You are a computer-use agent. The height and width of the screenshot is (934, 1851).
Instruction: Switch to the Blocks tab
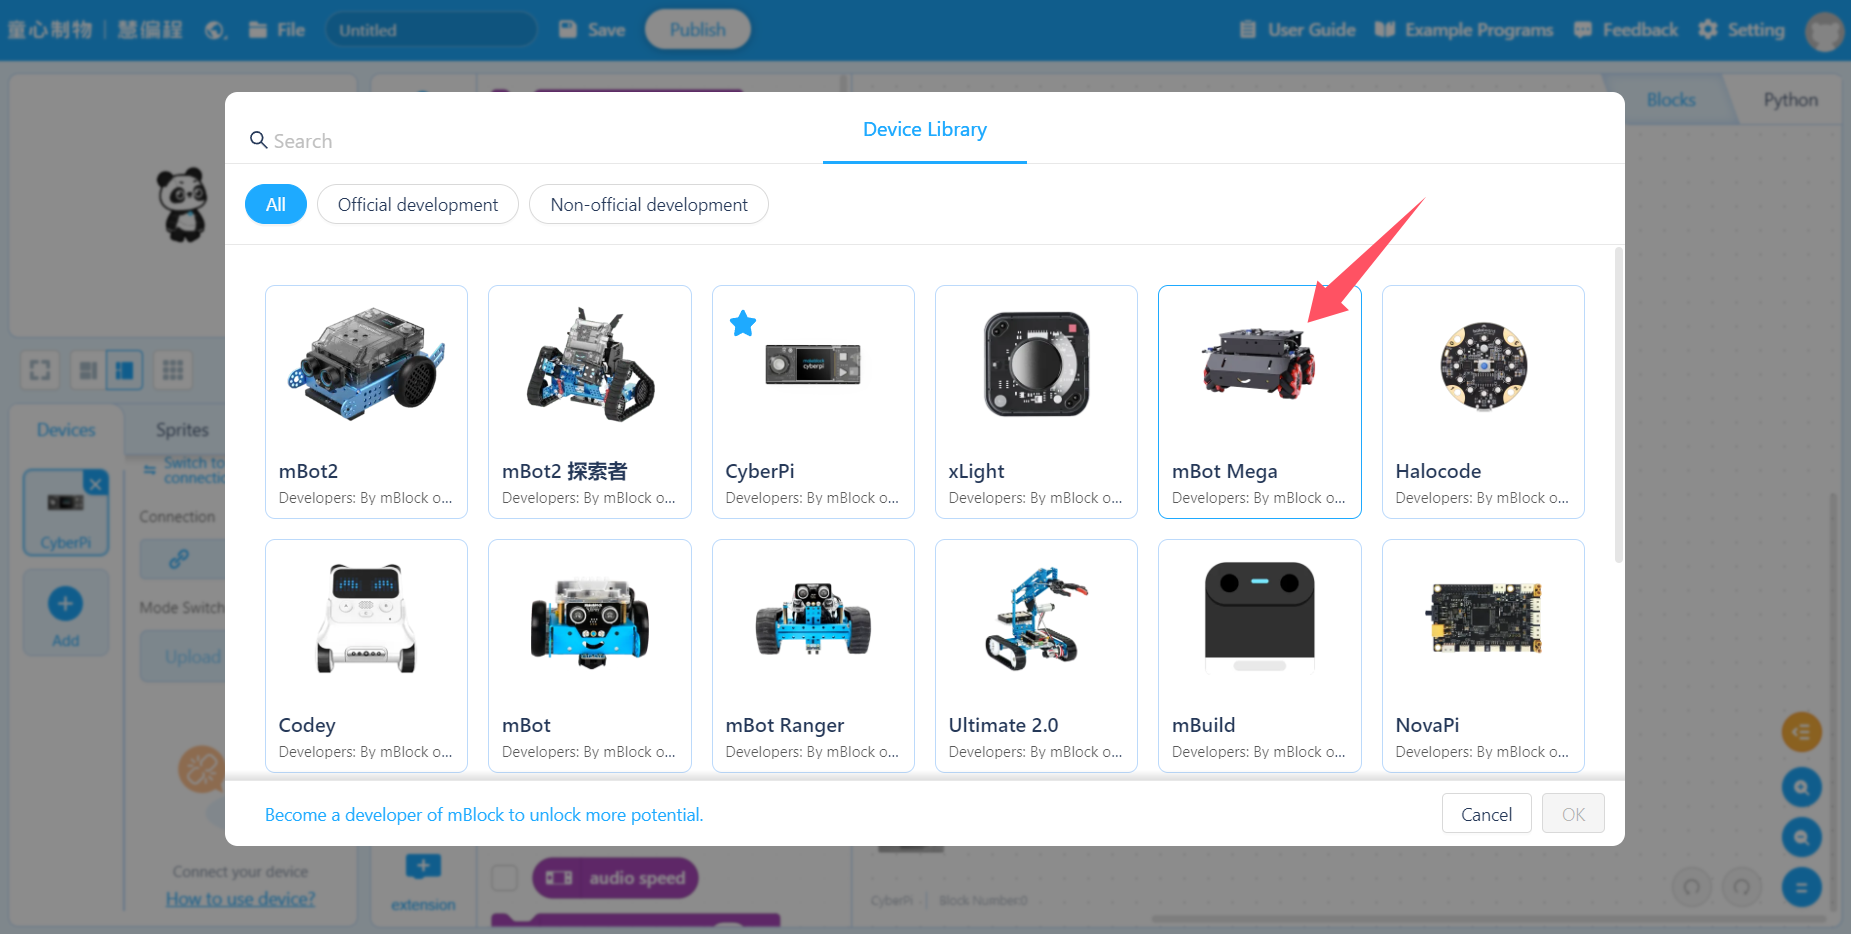click(x=1671, y=100)
